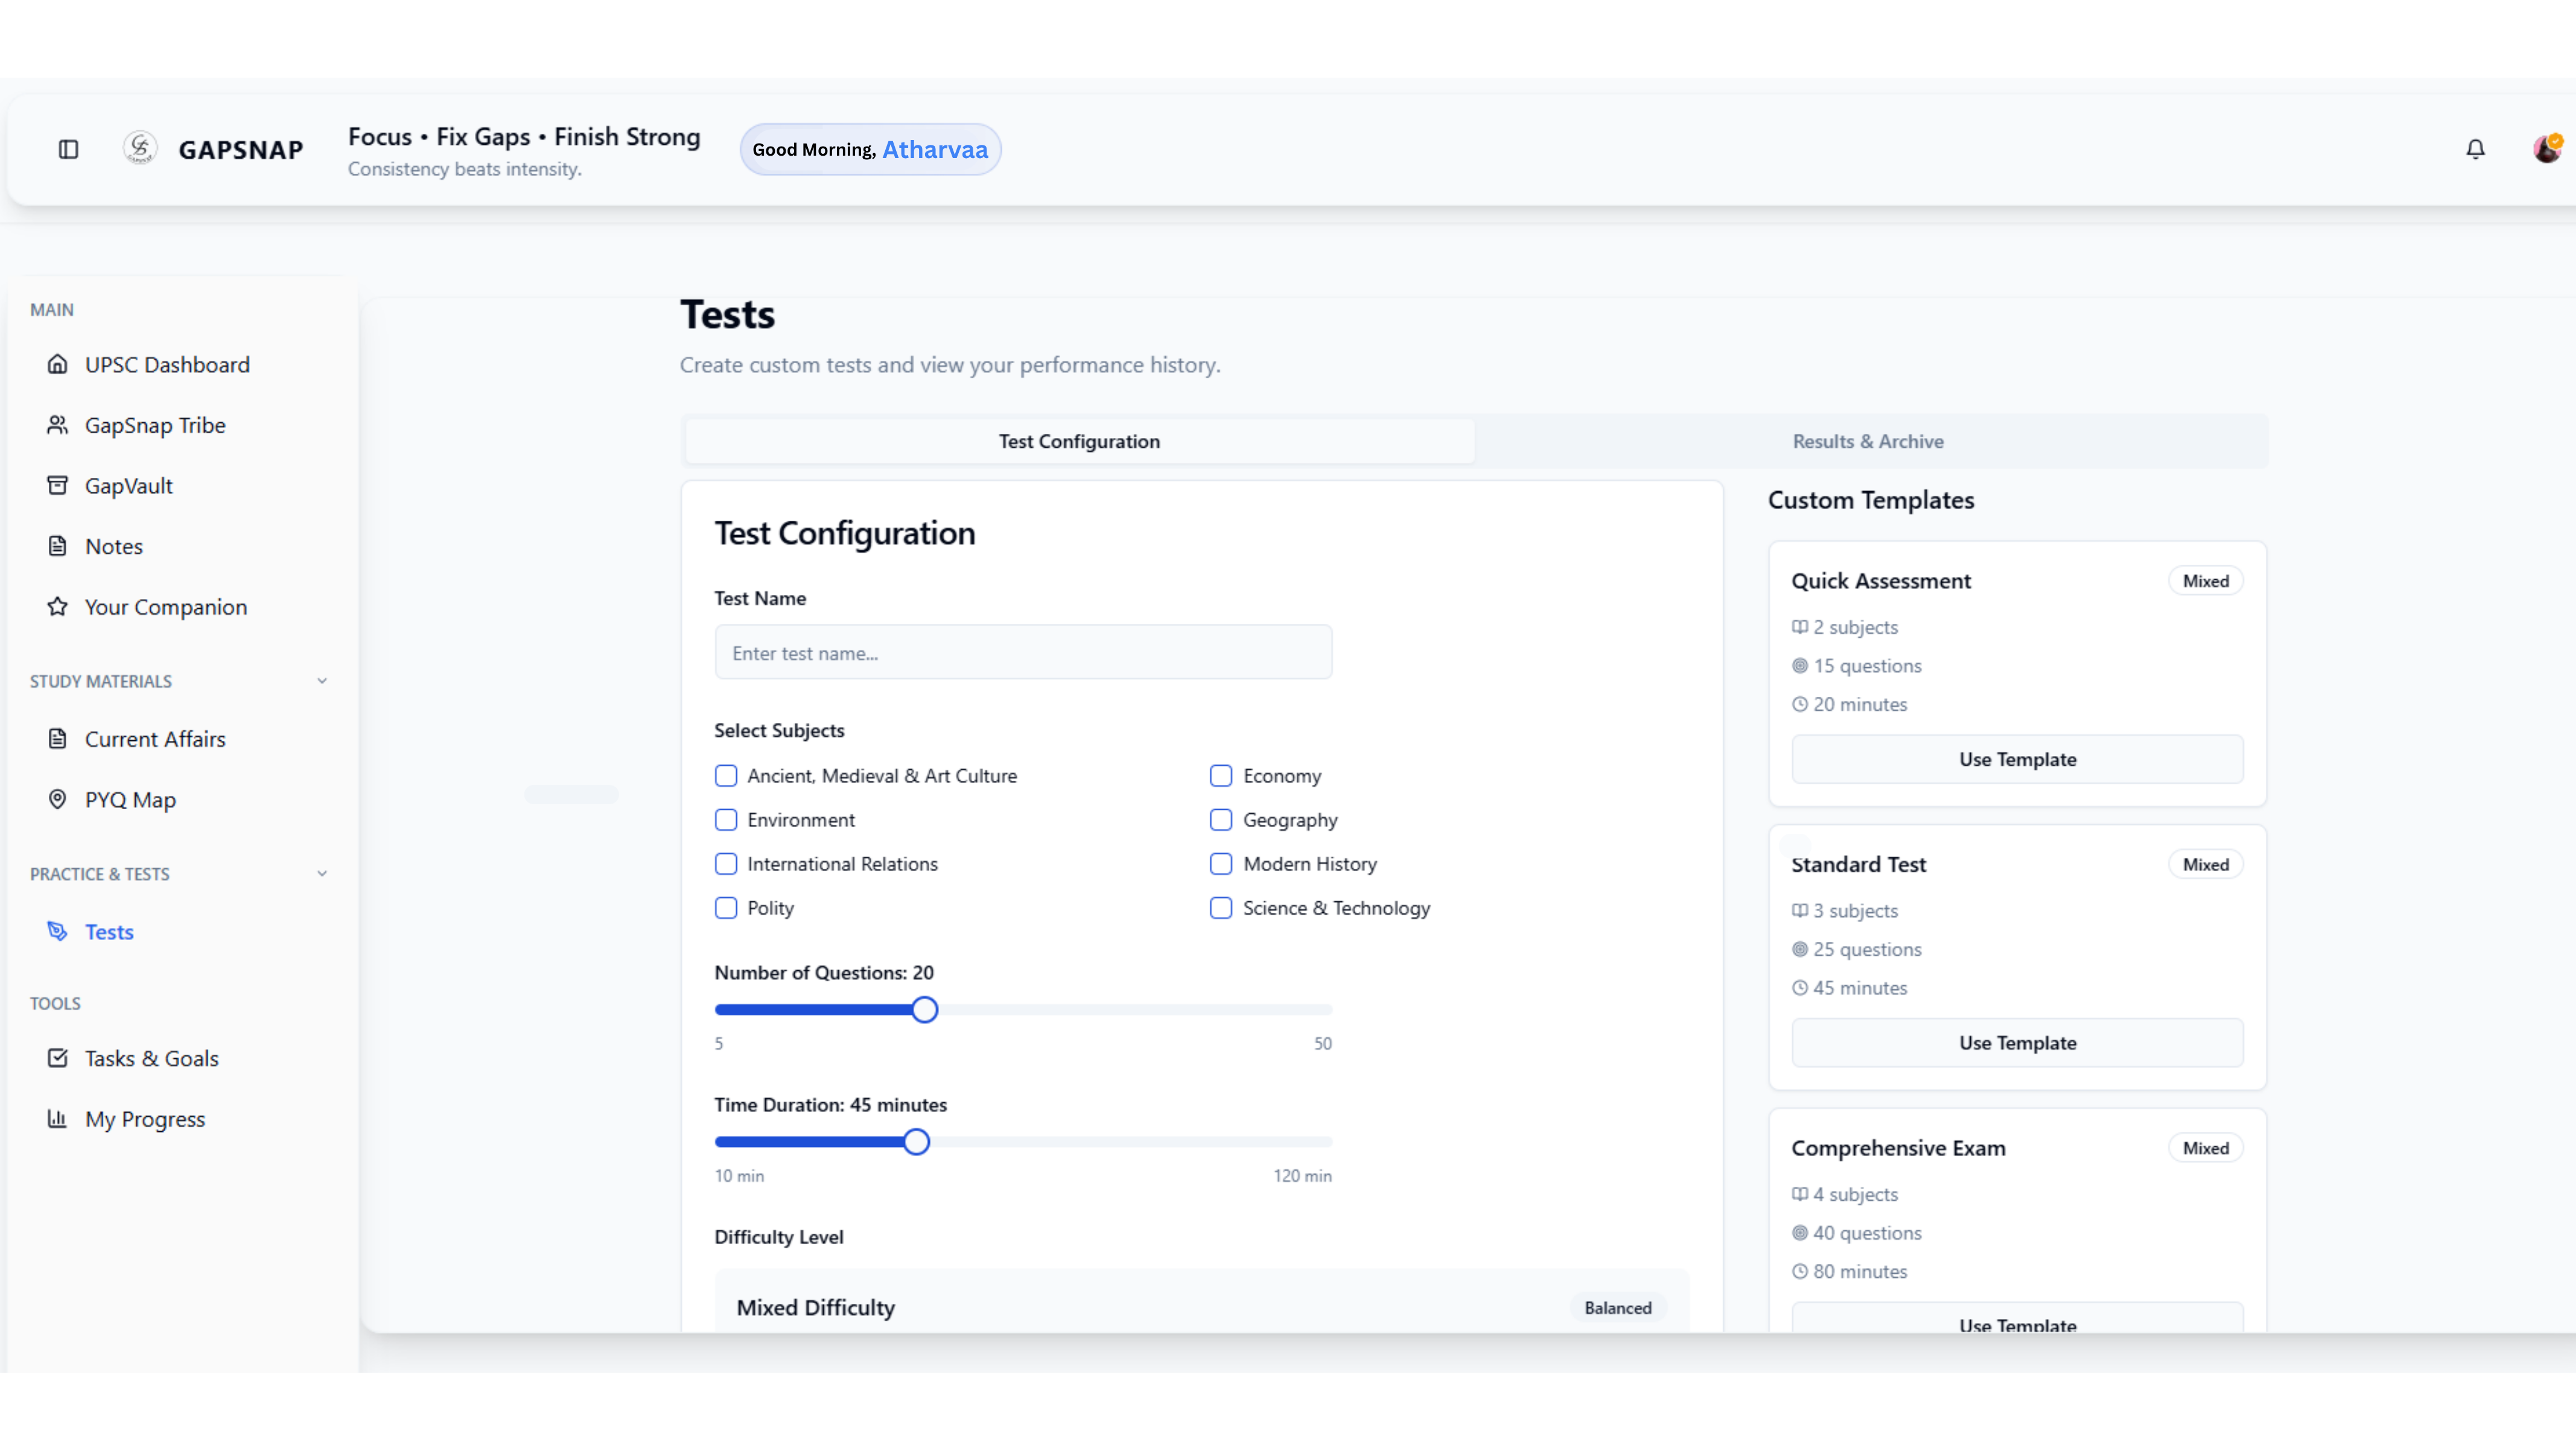Image resolution: width=2576 pixels, height=1448 pixels.
Task: Select the Modern History checkbox
Action: point(1221,864)
